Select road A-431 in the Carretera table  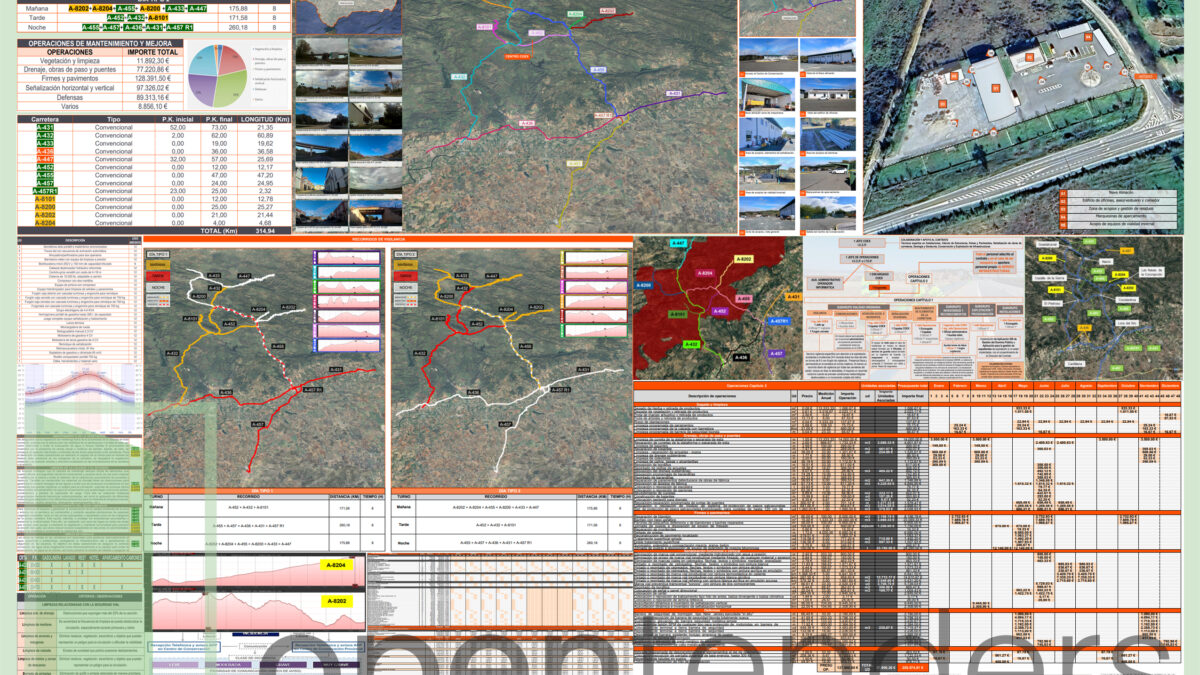point(45,127)
